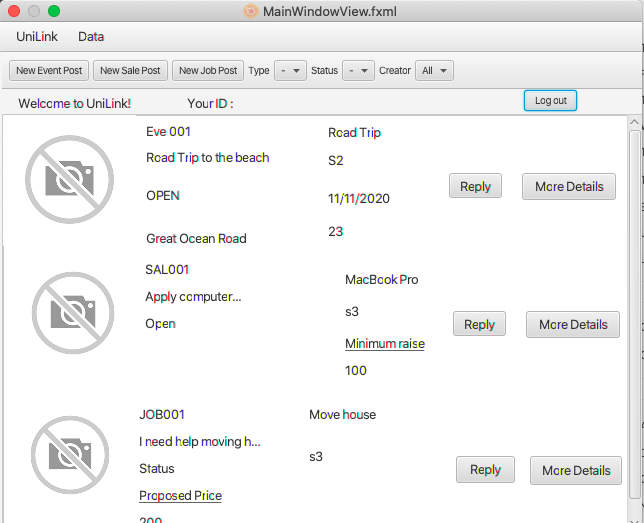The image size is (644, 523).
Task: Reply to the MacBook Pro sale post
Action: 479,324
